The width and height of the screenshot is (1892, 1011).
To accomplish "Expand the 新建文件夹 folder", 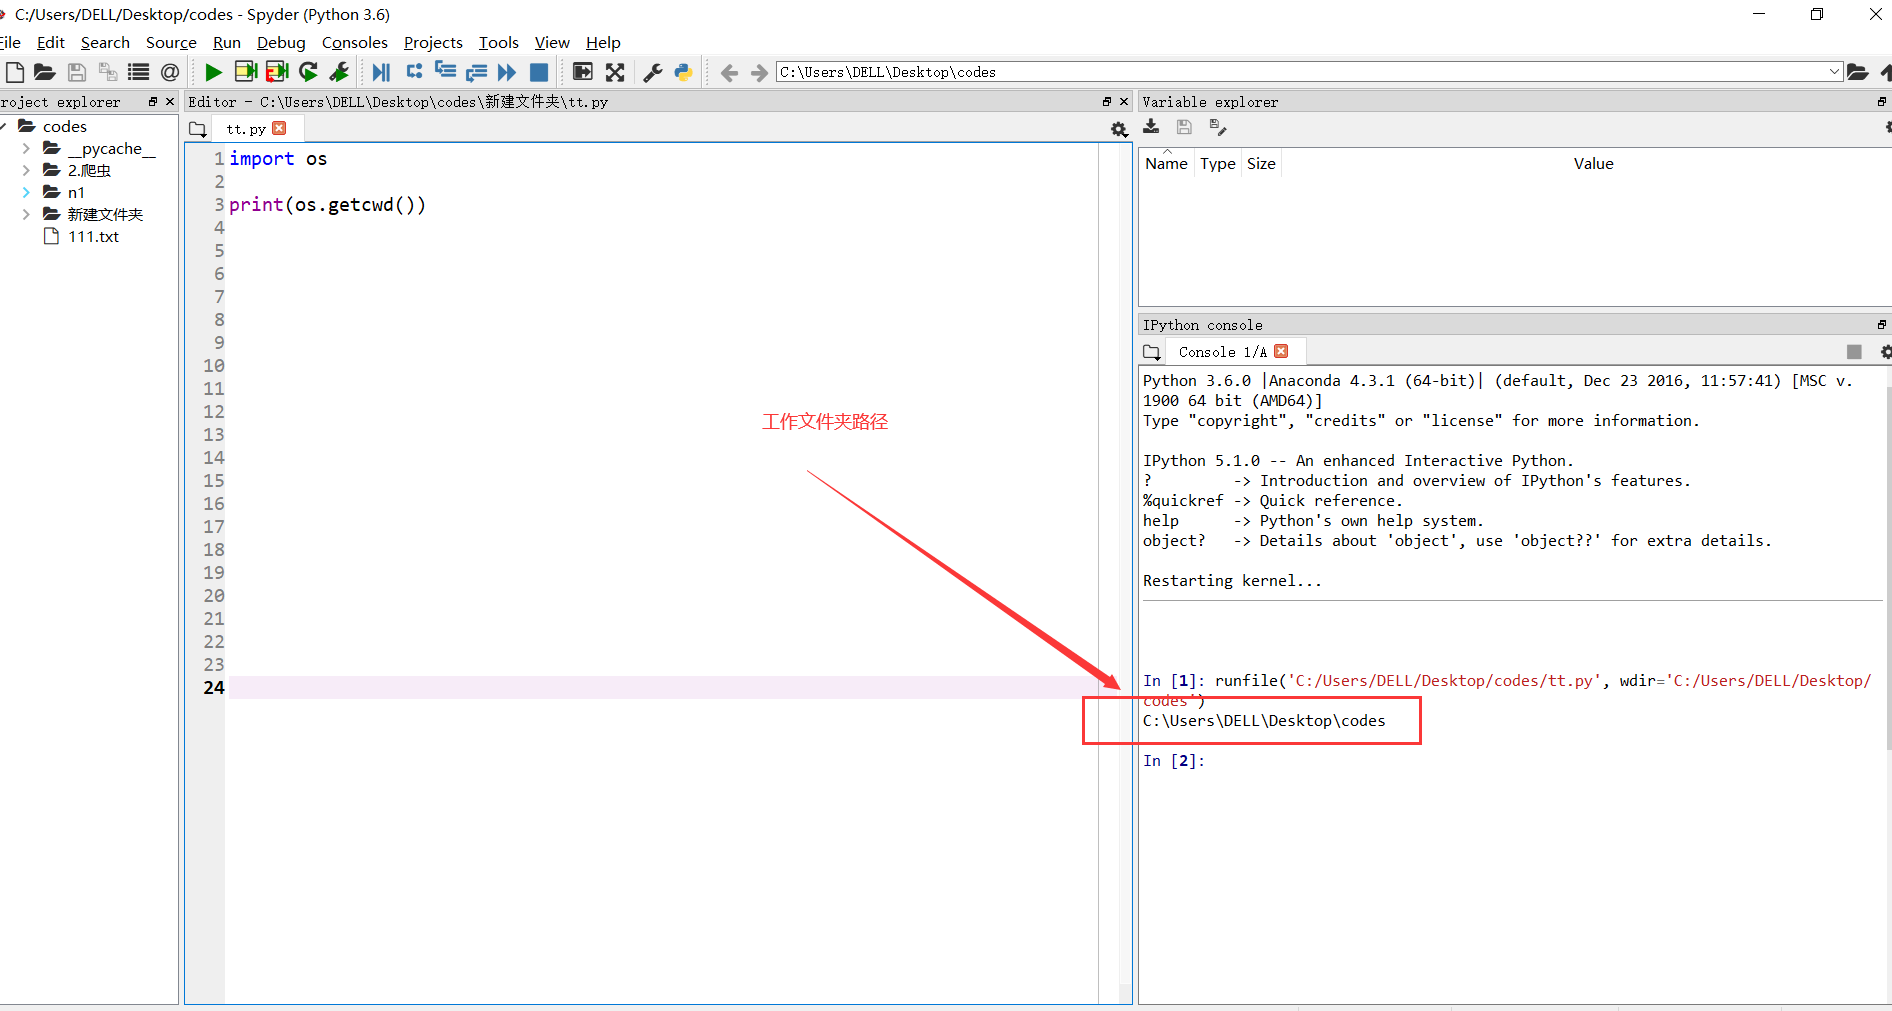I will [26, 214].
